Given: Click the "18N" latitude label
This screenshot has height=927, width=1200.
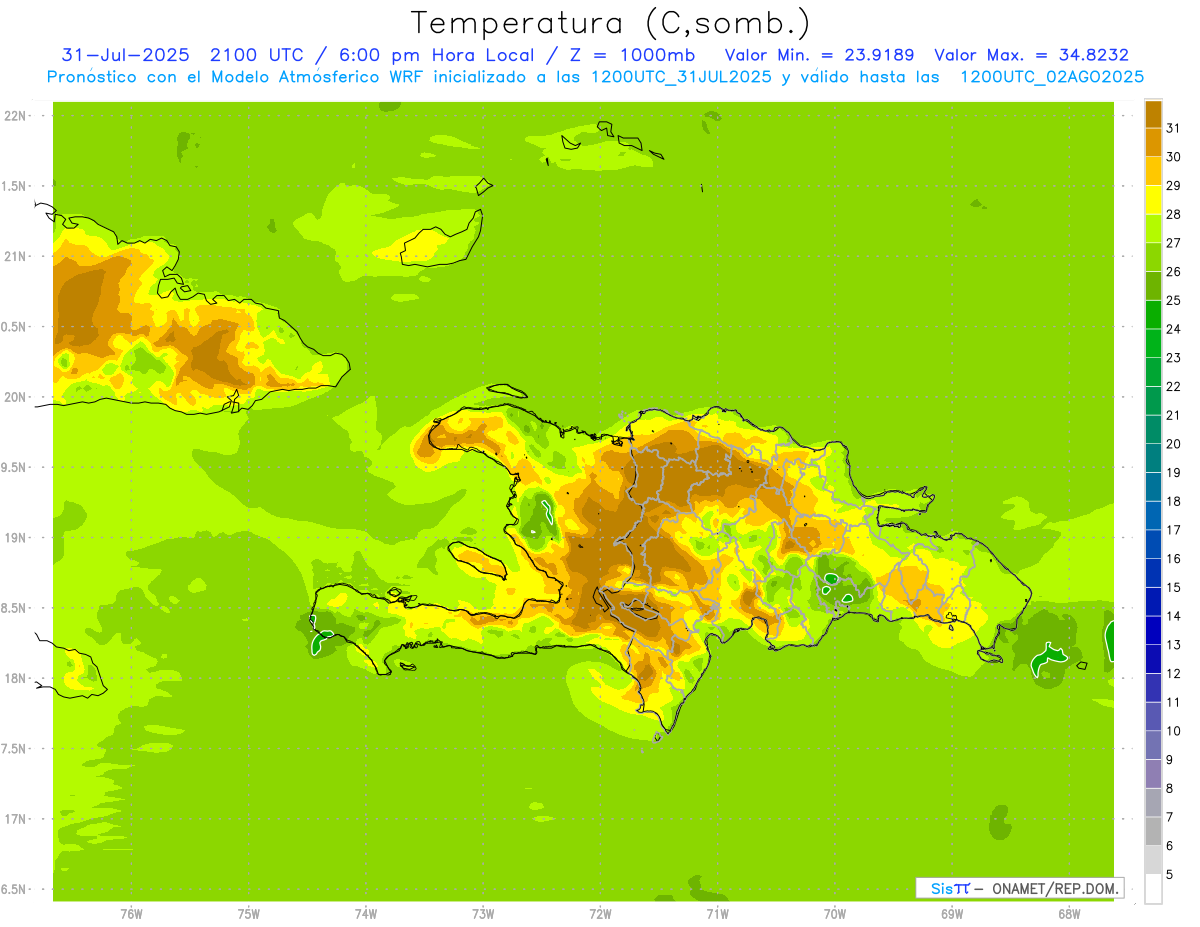Looking at the screenshot, I should tap(15, 678).
